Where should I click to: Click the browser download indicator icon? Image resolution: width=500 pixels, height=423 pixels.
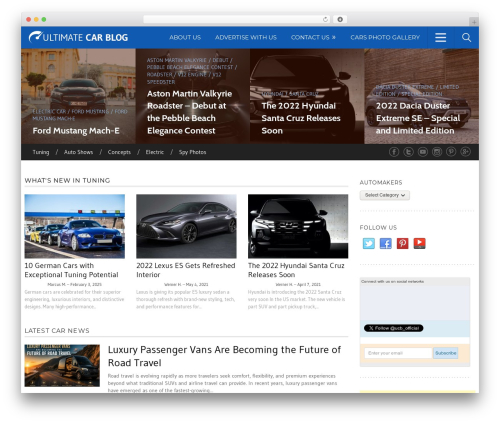click(340, 19)
